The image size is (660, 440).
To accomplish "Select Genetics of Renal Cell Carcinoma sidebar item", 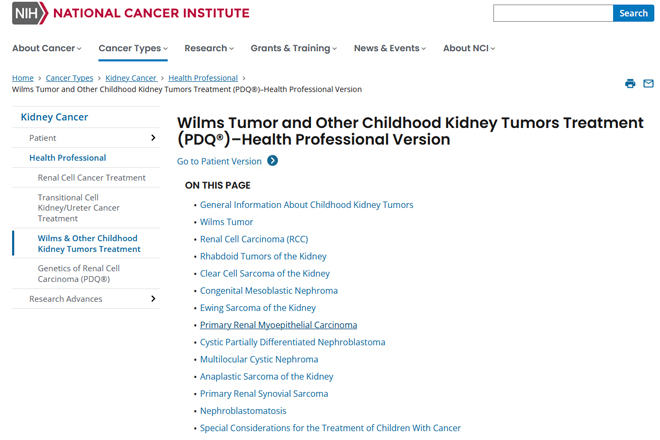I will pos(79,274).
